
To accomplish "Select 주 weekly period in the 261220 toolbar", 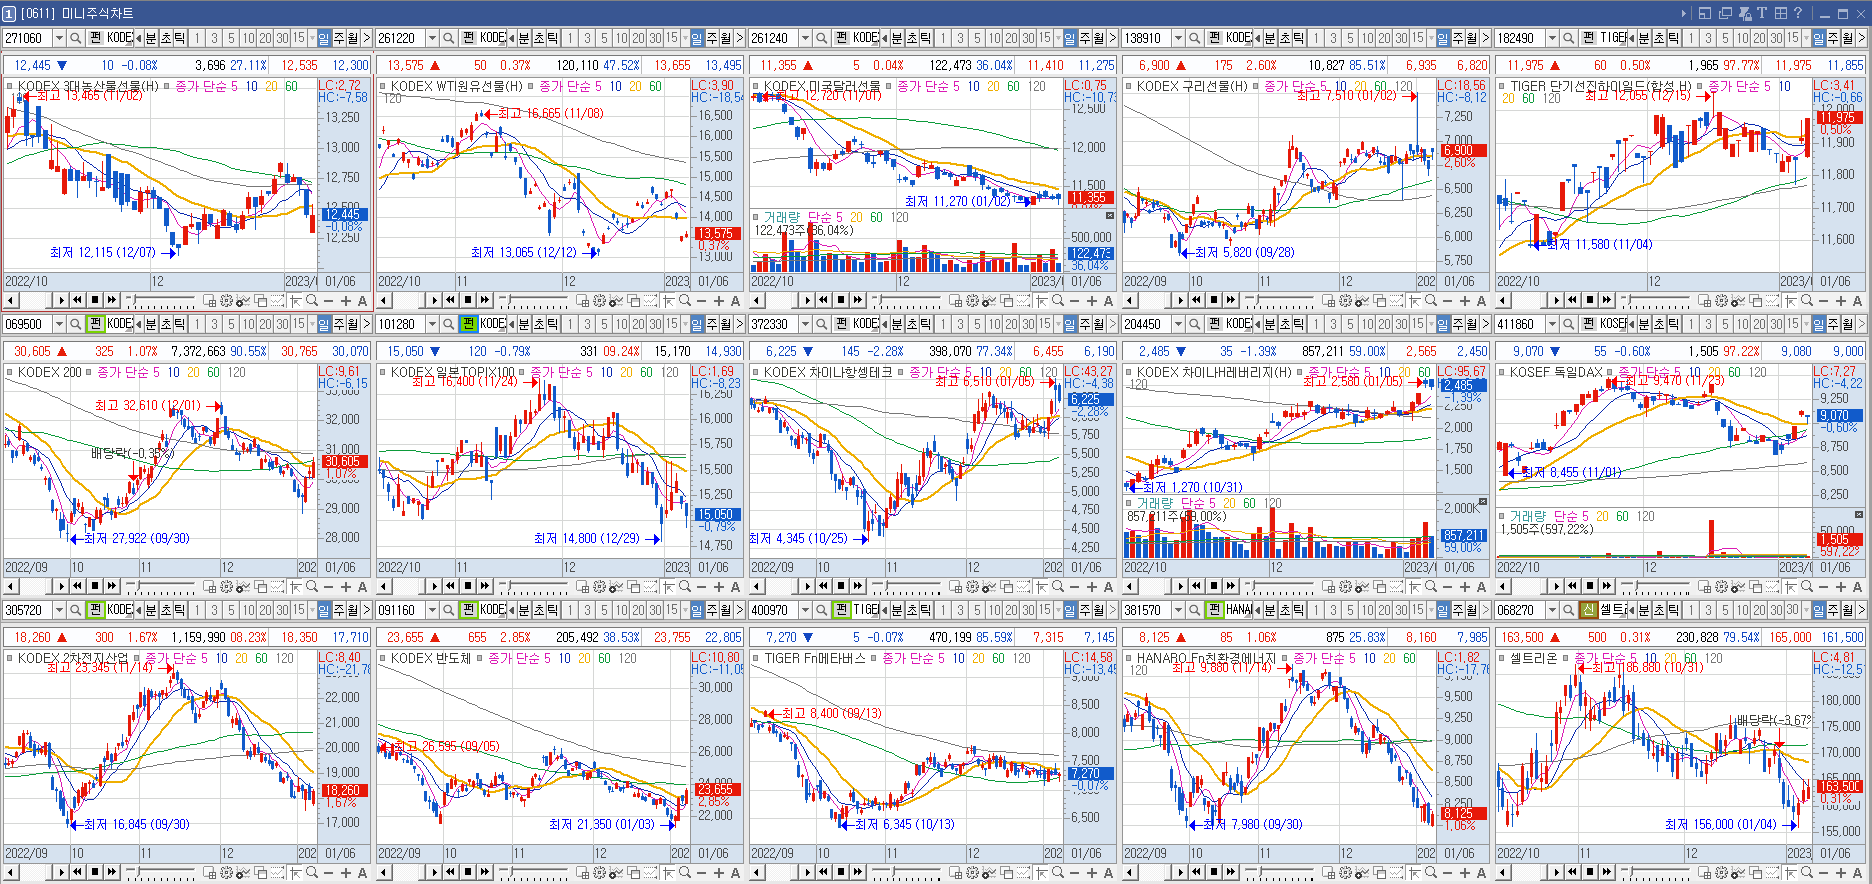I will point(712,38).
